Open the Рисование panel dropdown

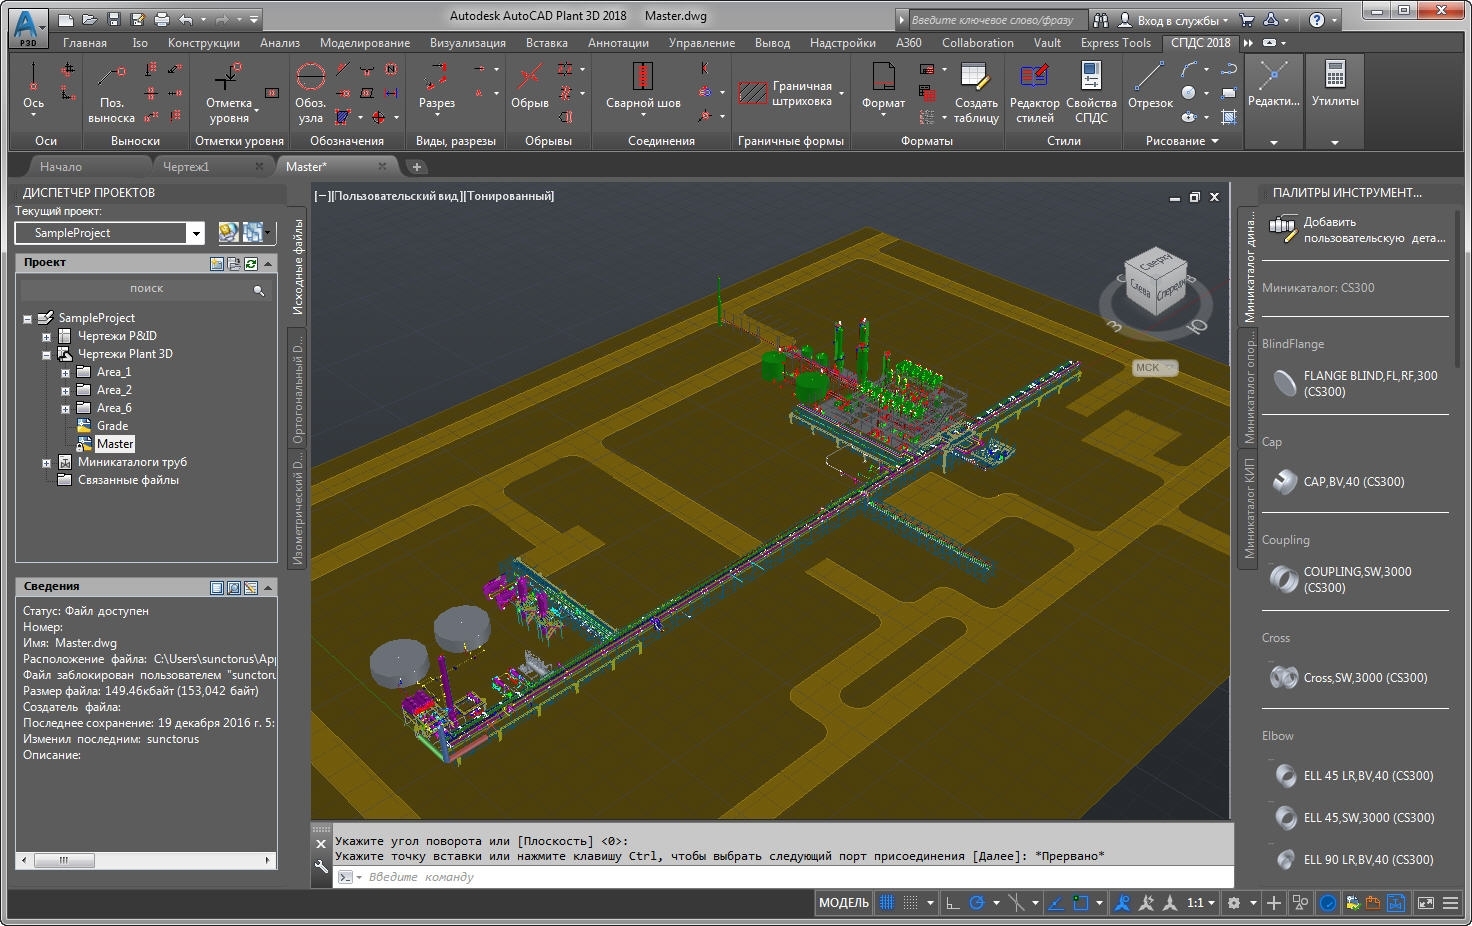[1182, 141]
